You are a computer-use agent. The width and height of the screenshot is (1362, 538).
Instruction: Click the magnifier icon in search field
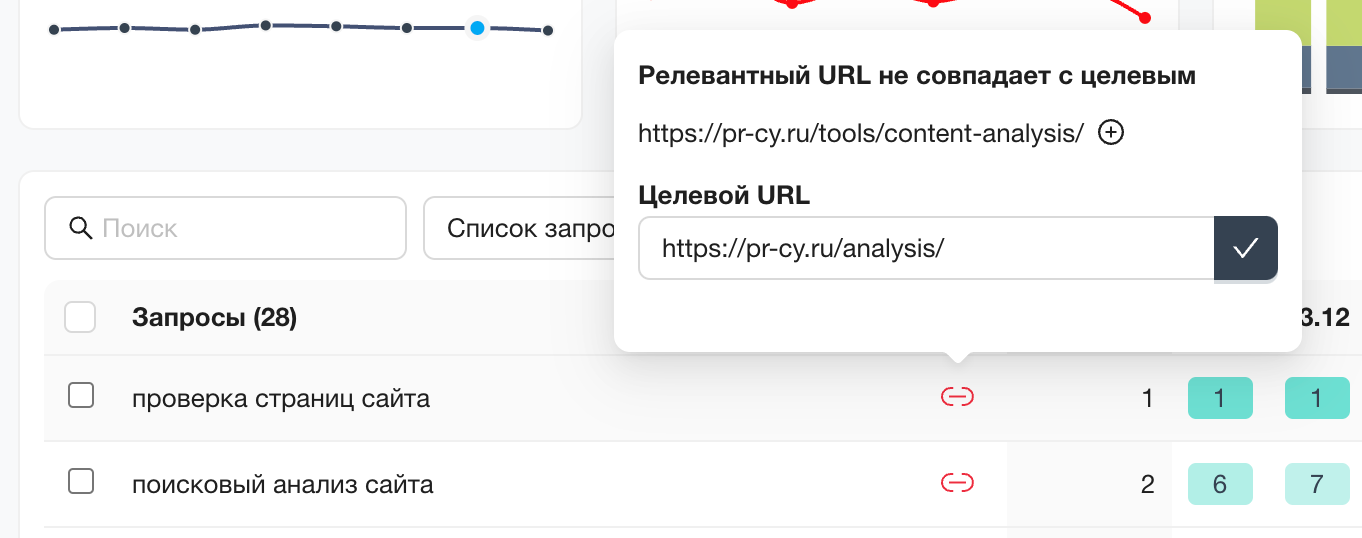[81, 228]
